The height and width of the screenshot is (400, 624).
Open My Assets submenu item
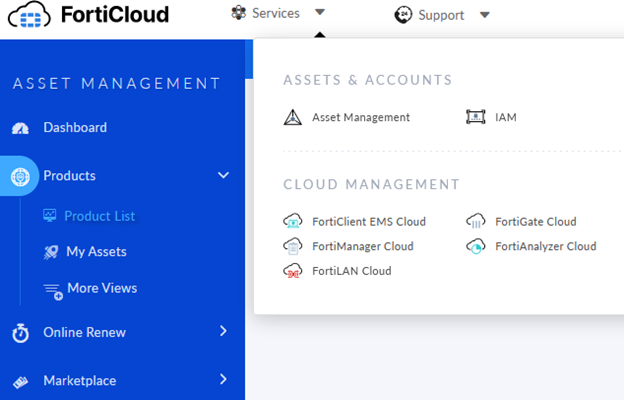click(x=97, y=252)
